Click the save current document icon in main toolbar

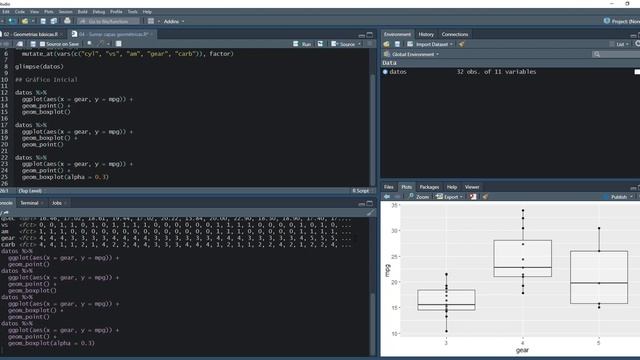click(x=43, y=21)
